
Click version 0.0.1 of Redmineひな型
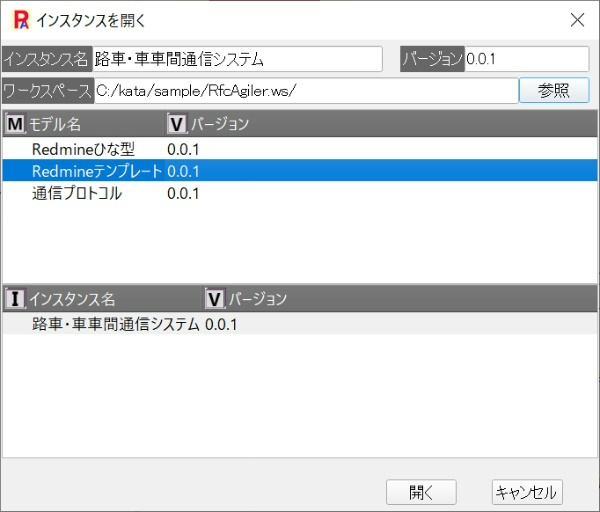tap(183, 149)
